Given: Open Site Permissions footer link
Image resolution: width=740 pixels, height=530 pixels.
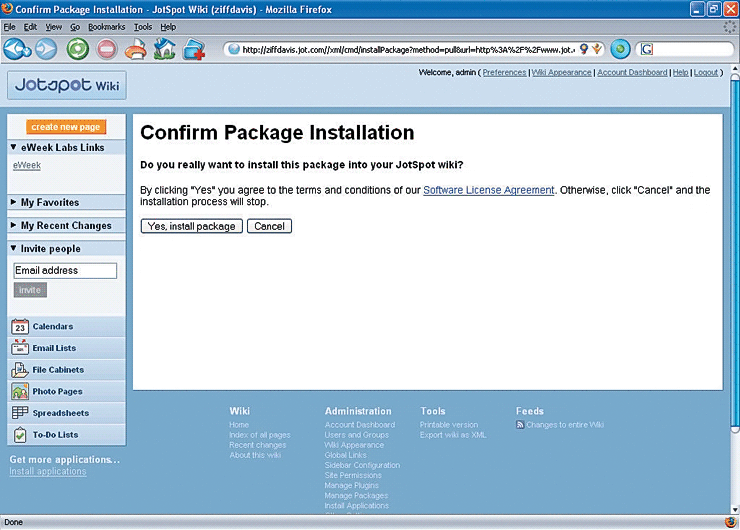Looking at the screenshot, I should click(353, 475).
